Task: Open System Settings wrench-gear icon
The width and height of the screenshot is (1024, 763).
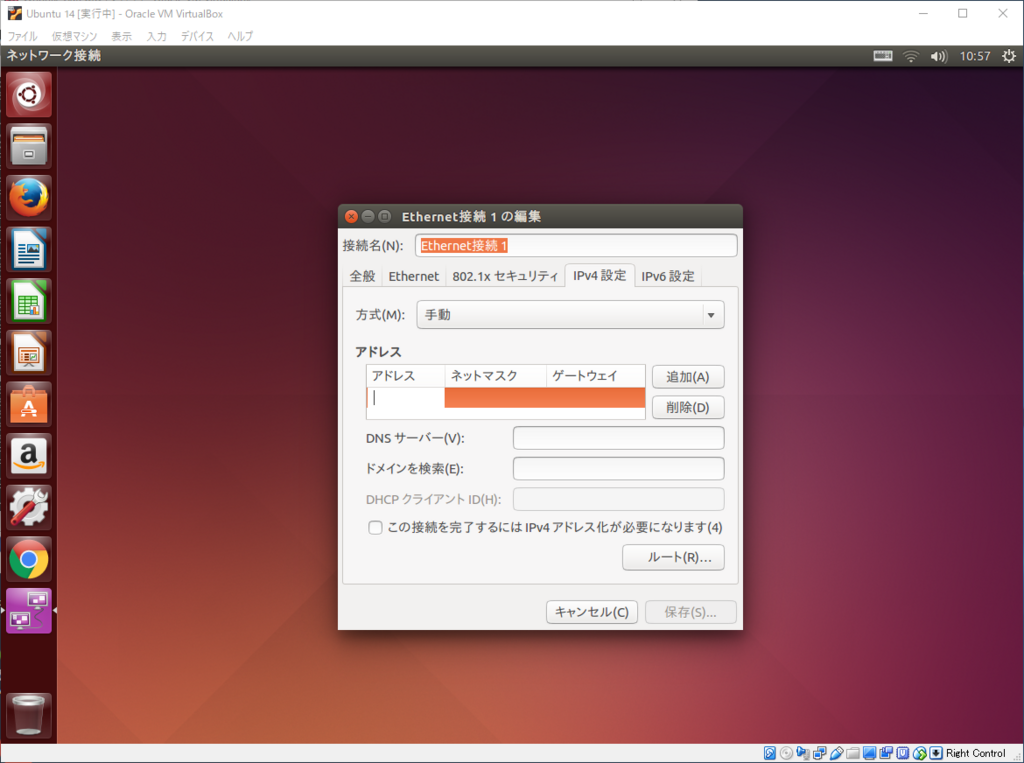Action: 29,508
